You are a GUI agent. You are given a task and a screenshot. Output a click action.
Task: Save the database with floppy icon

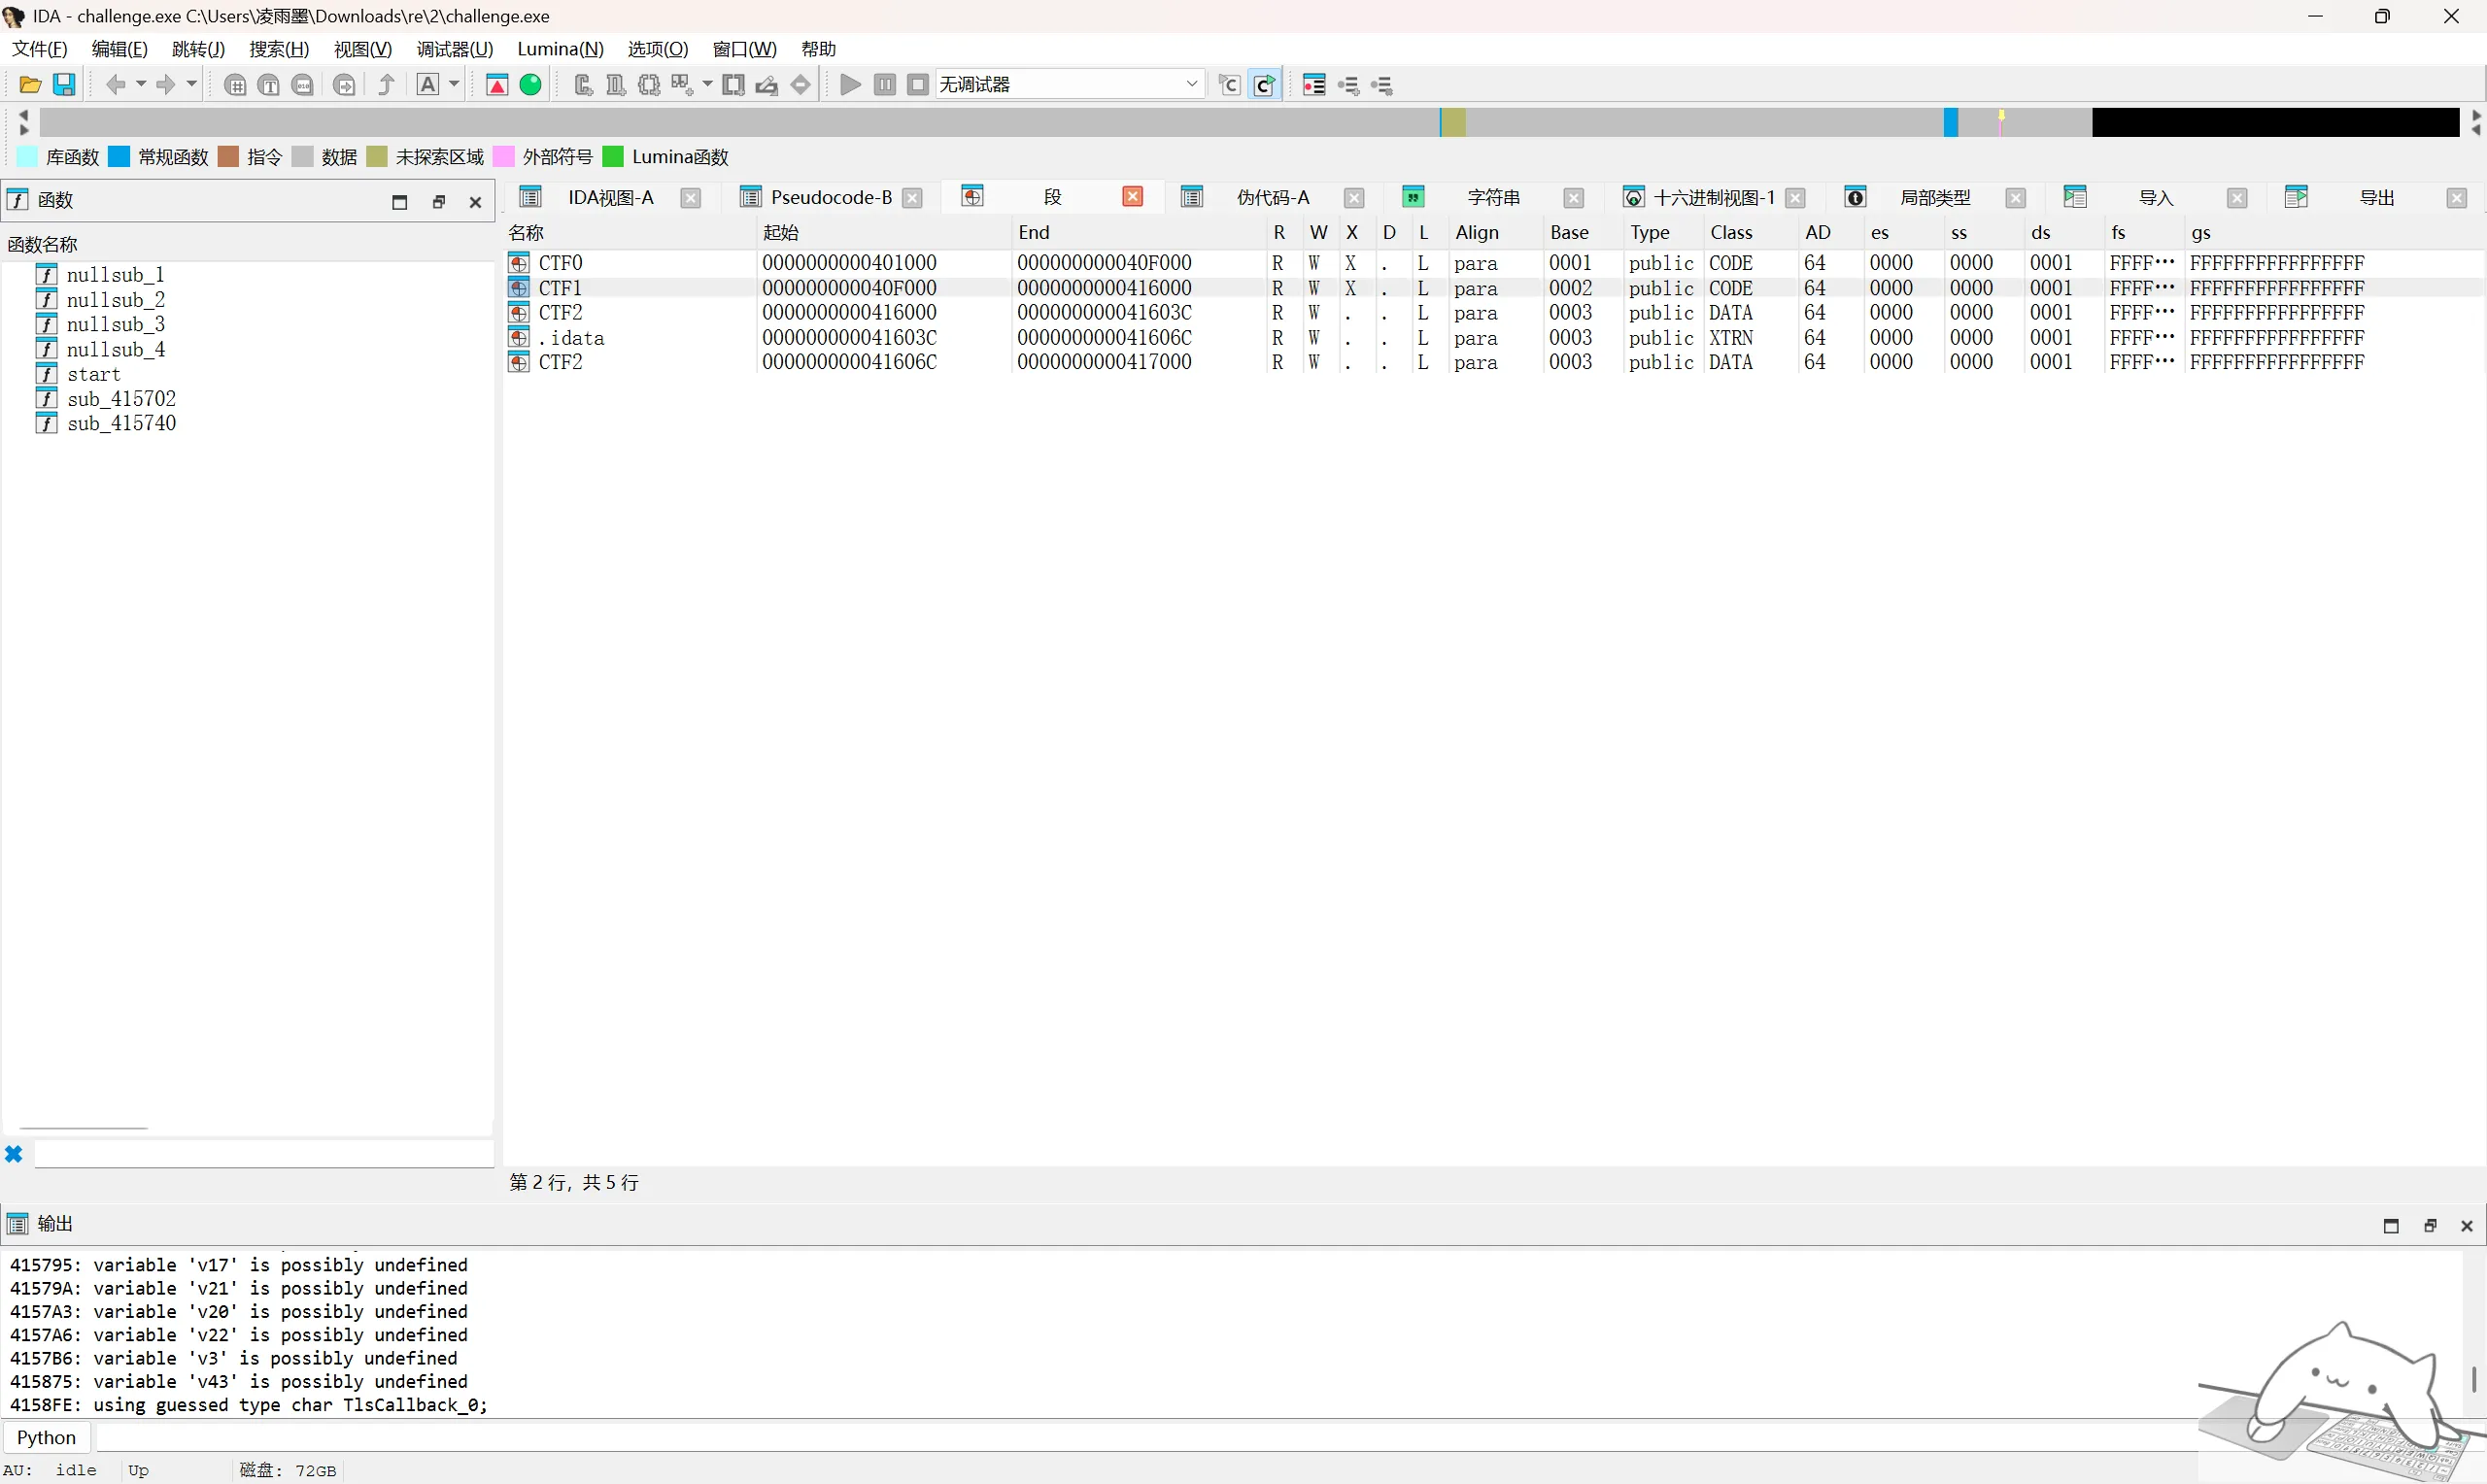64,85
